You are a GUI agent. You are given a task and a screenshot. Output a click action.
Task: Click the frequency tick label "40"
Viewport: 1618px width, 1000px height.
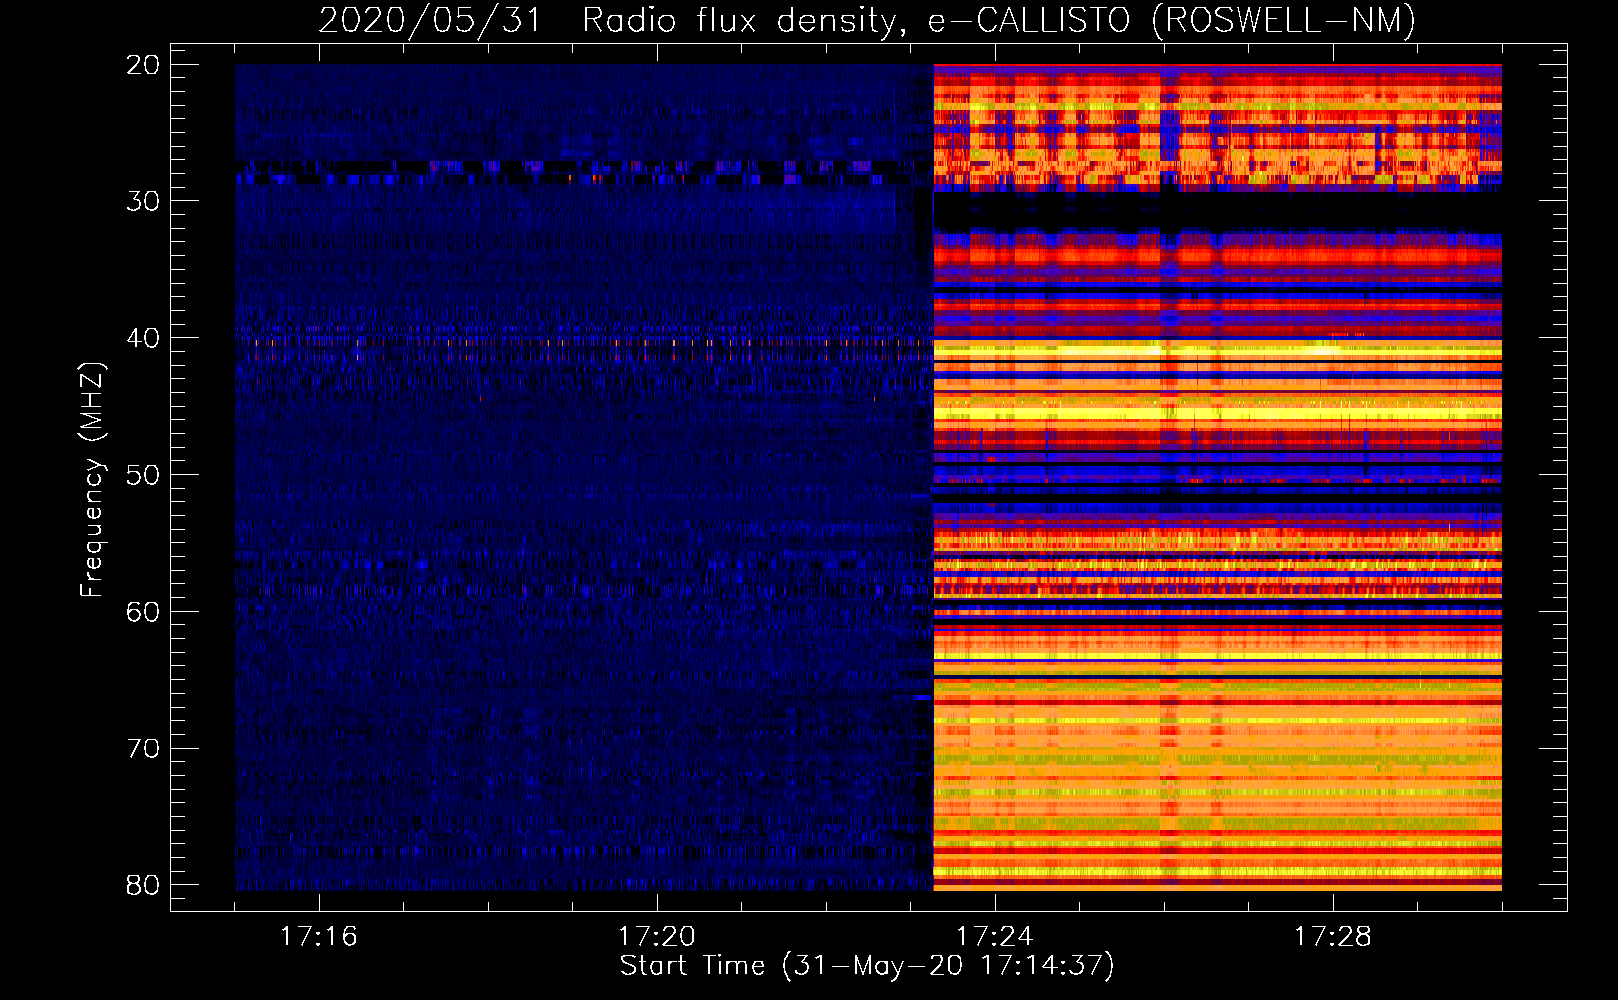tap(143, 338)
